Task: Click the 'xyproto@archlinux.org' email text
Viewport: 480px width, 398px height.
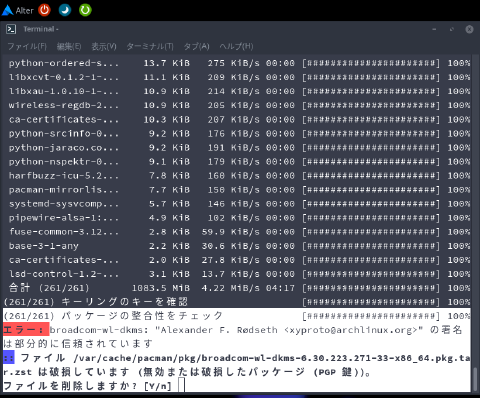Action: 353,330
